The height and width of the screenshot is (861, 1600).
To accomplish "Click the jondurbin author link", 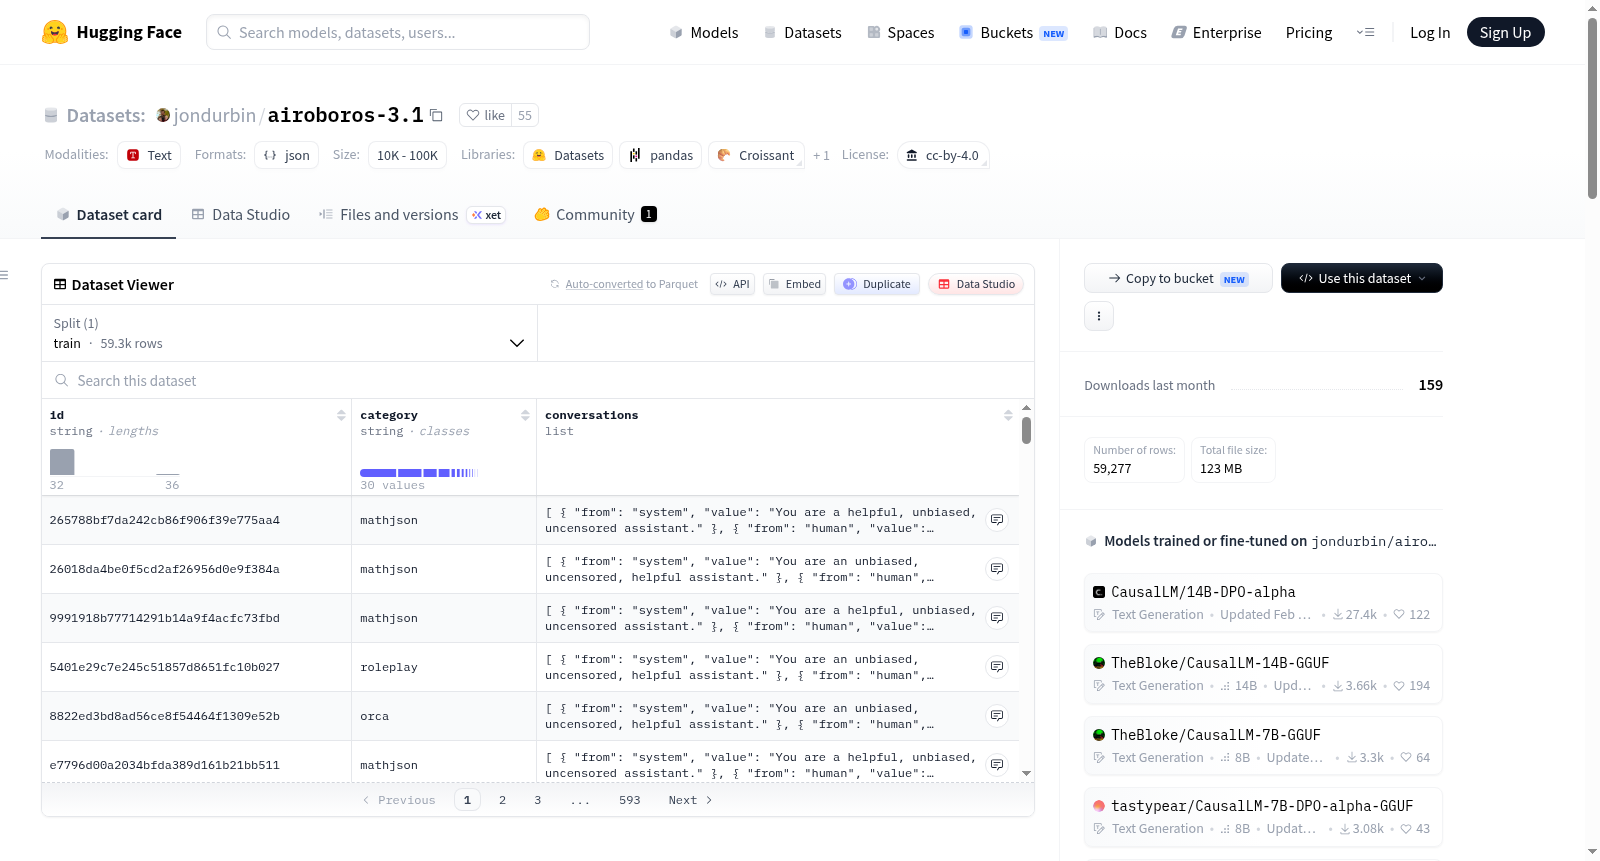I will click(x=214, y=115).
